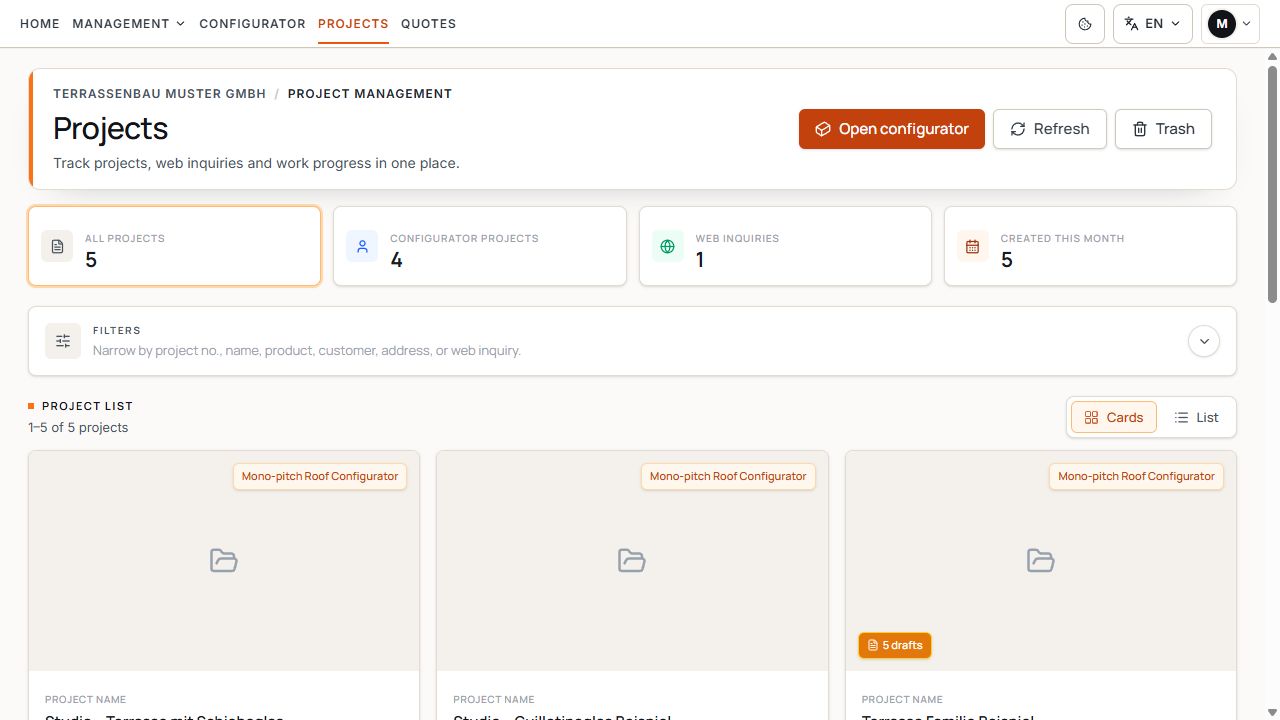Click the "Projects" page title

pyautogui.click(x=110, y=129)
